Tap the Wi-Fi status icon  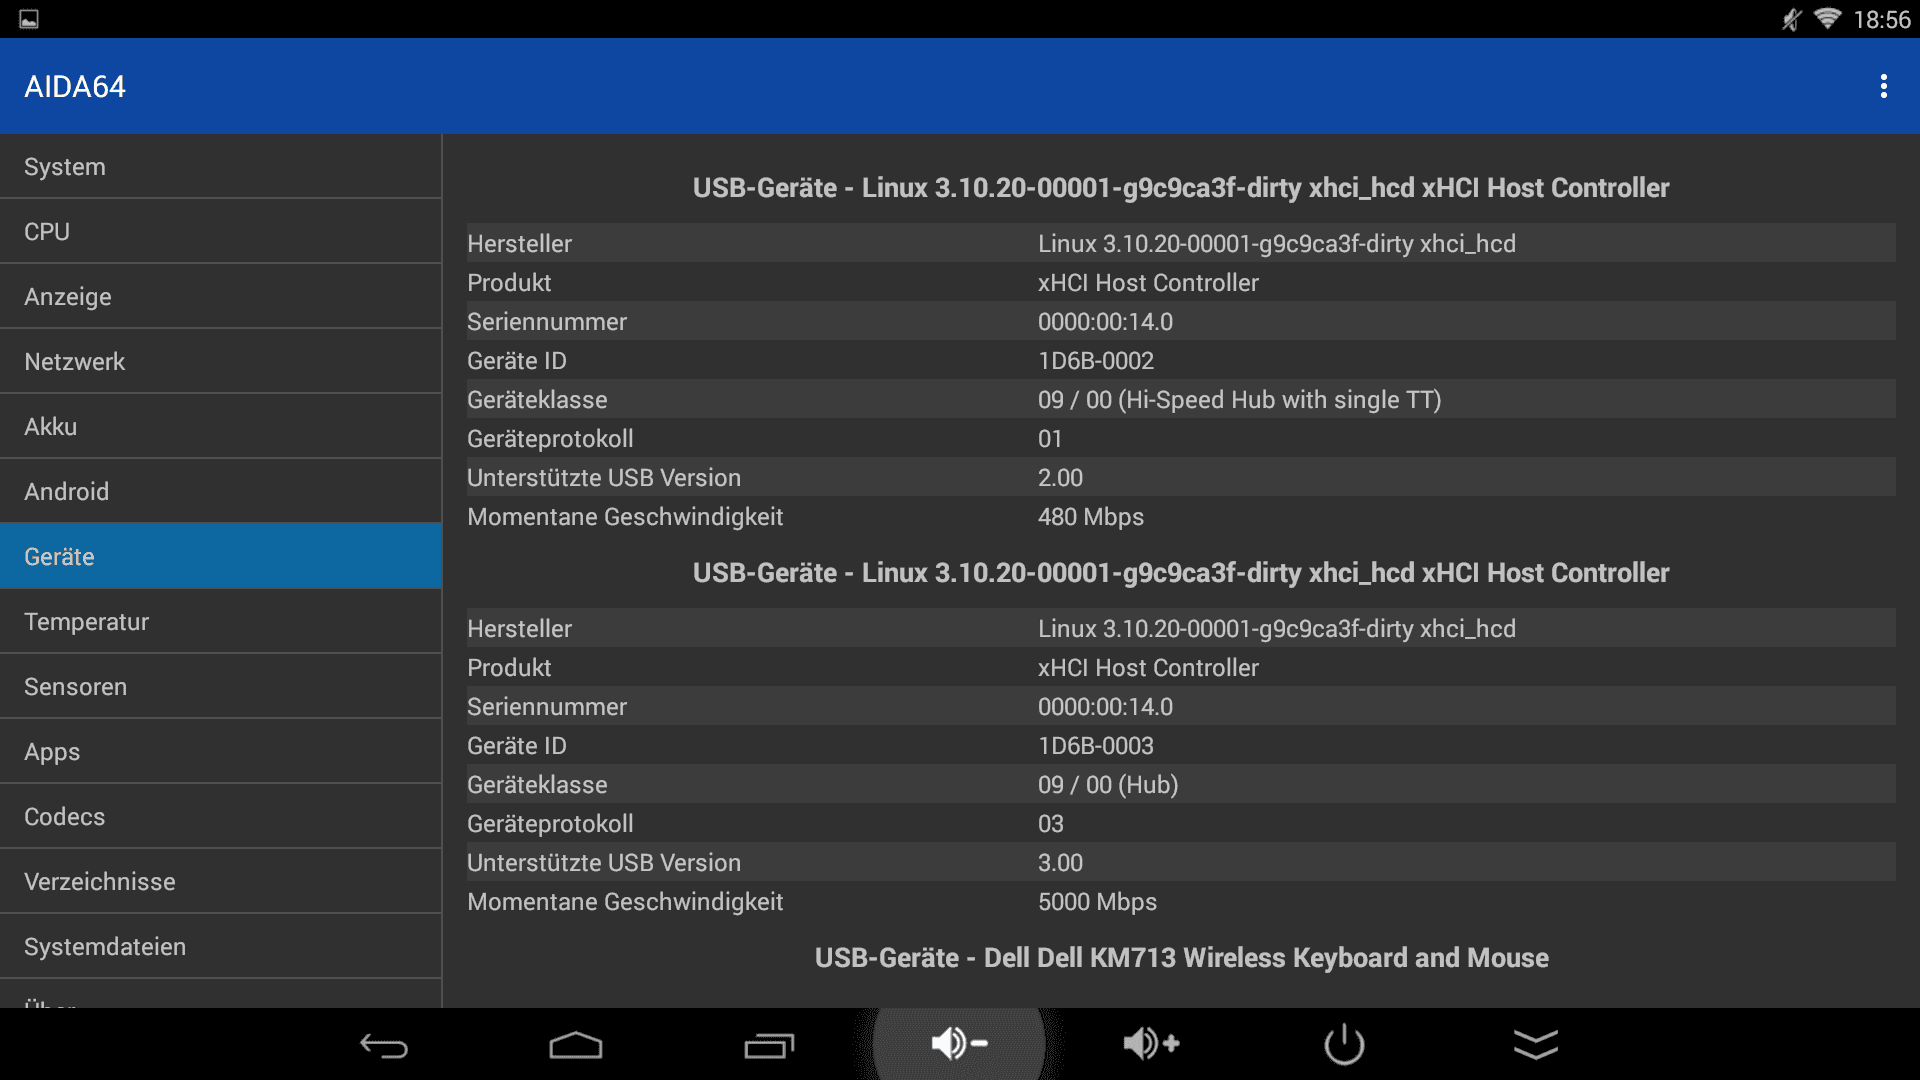tap(1827, 19)
